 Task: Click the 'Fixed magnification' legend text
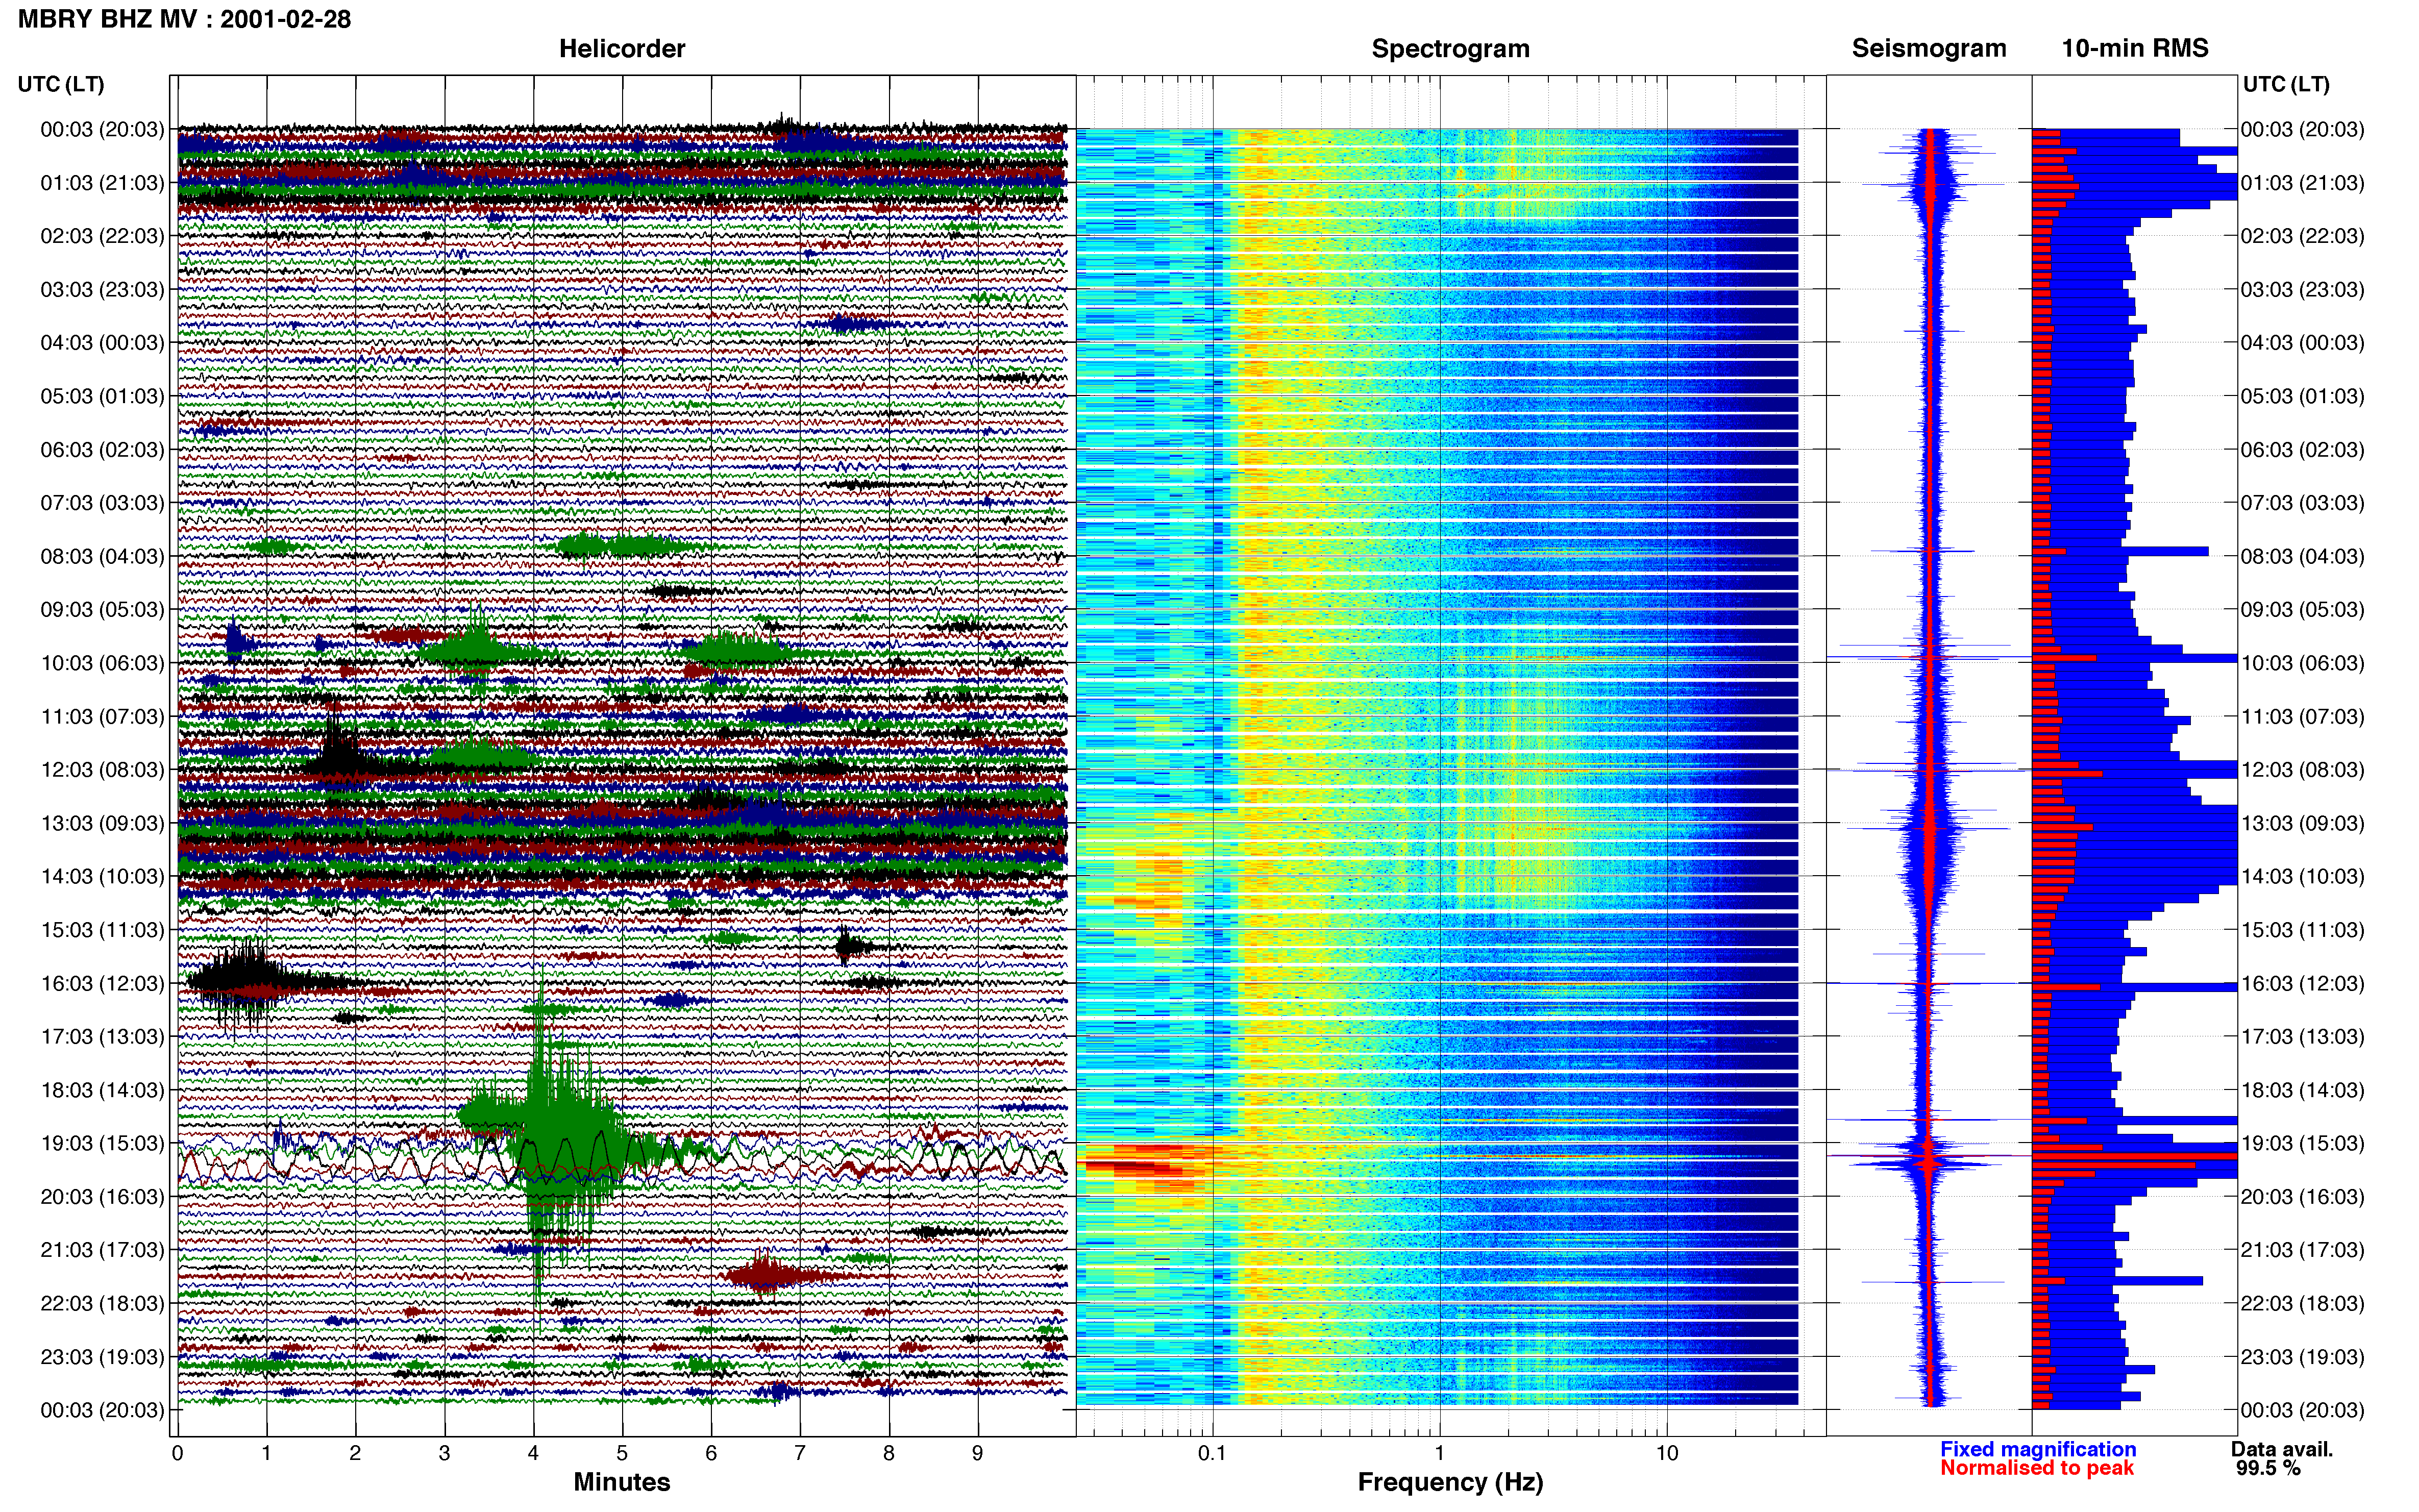(x=2038, y=1449)
